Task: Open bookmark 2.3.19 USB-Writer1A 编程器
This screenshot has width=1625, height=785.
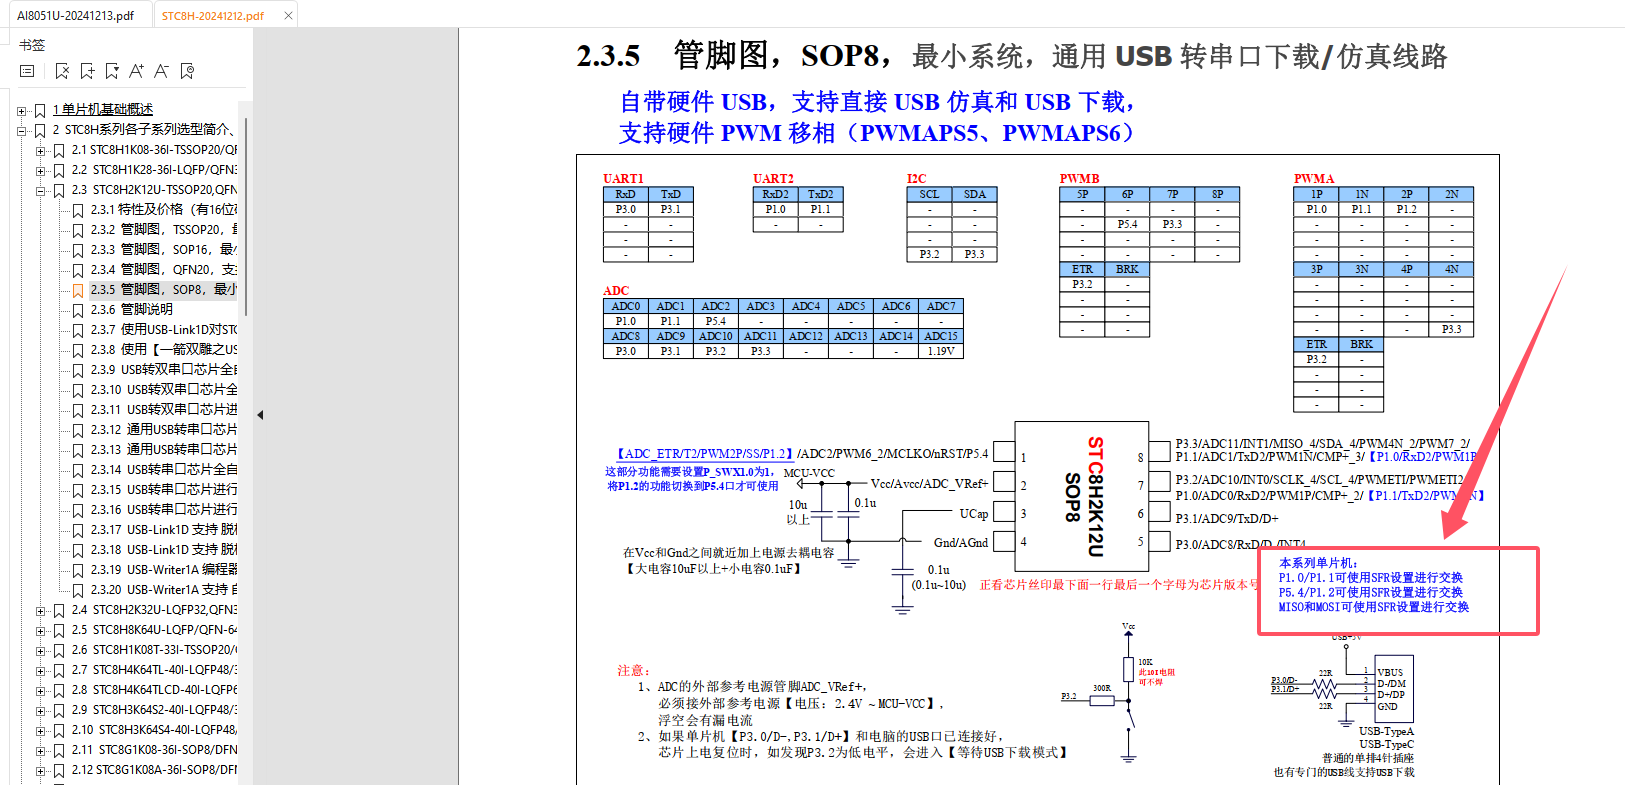Action: pyautogui.click(x=164, y=570)
